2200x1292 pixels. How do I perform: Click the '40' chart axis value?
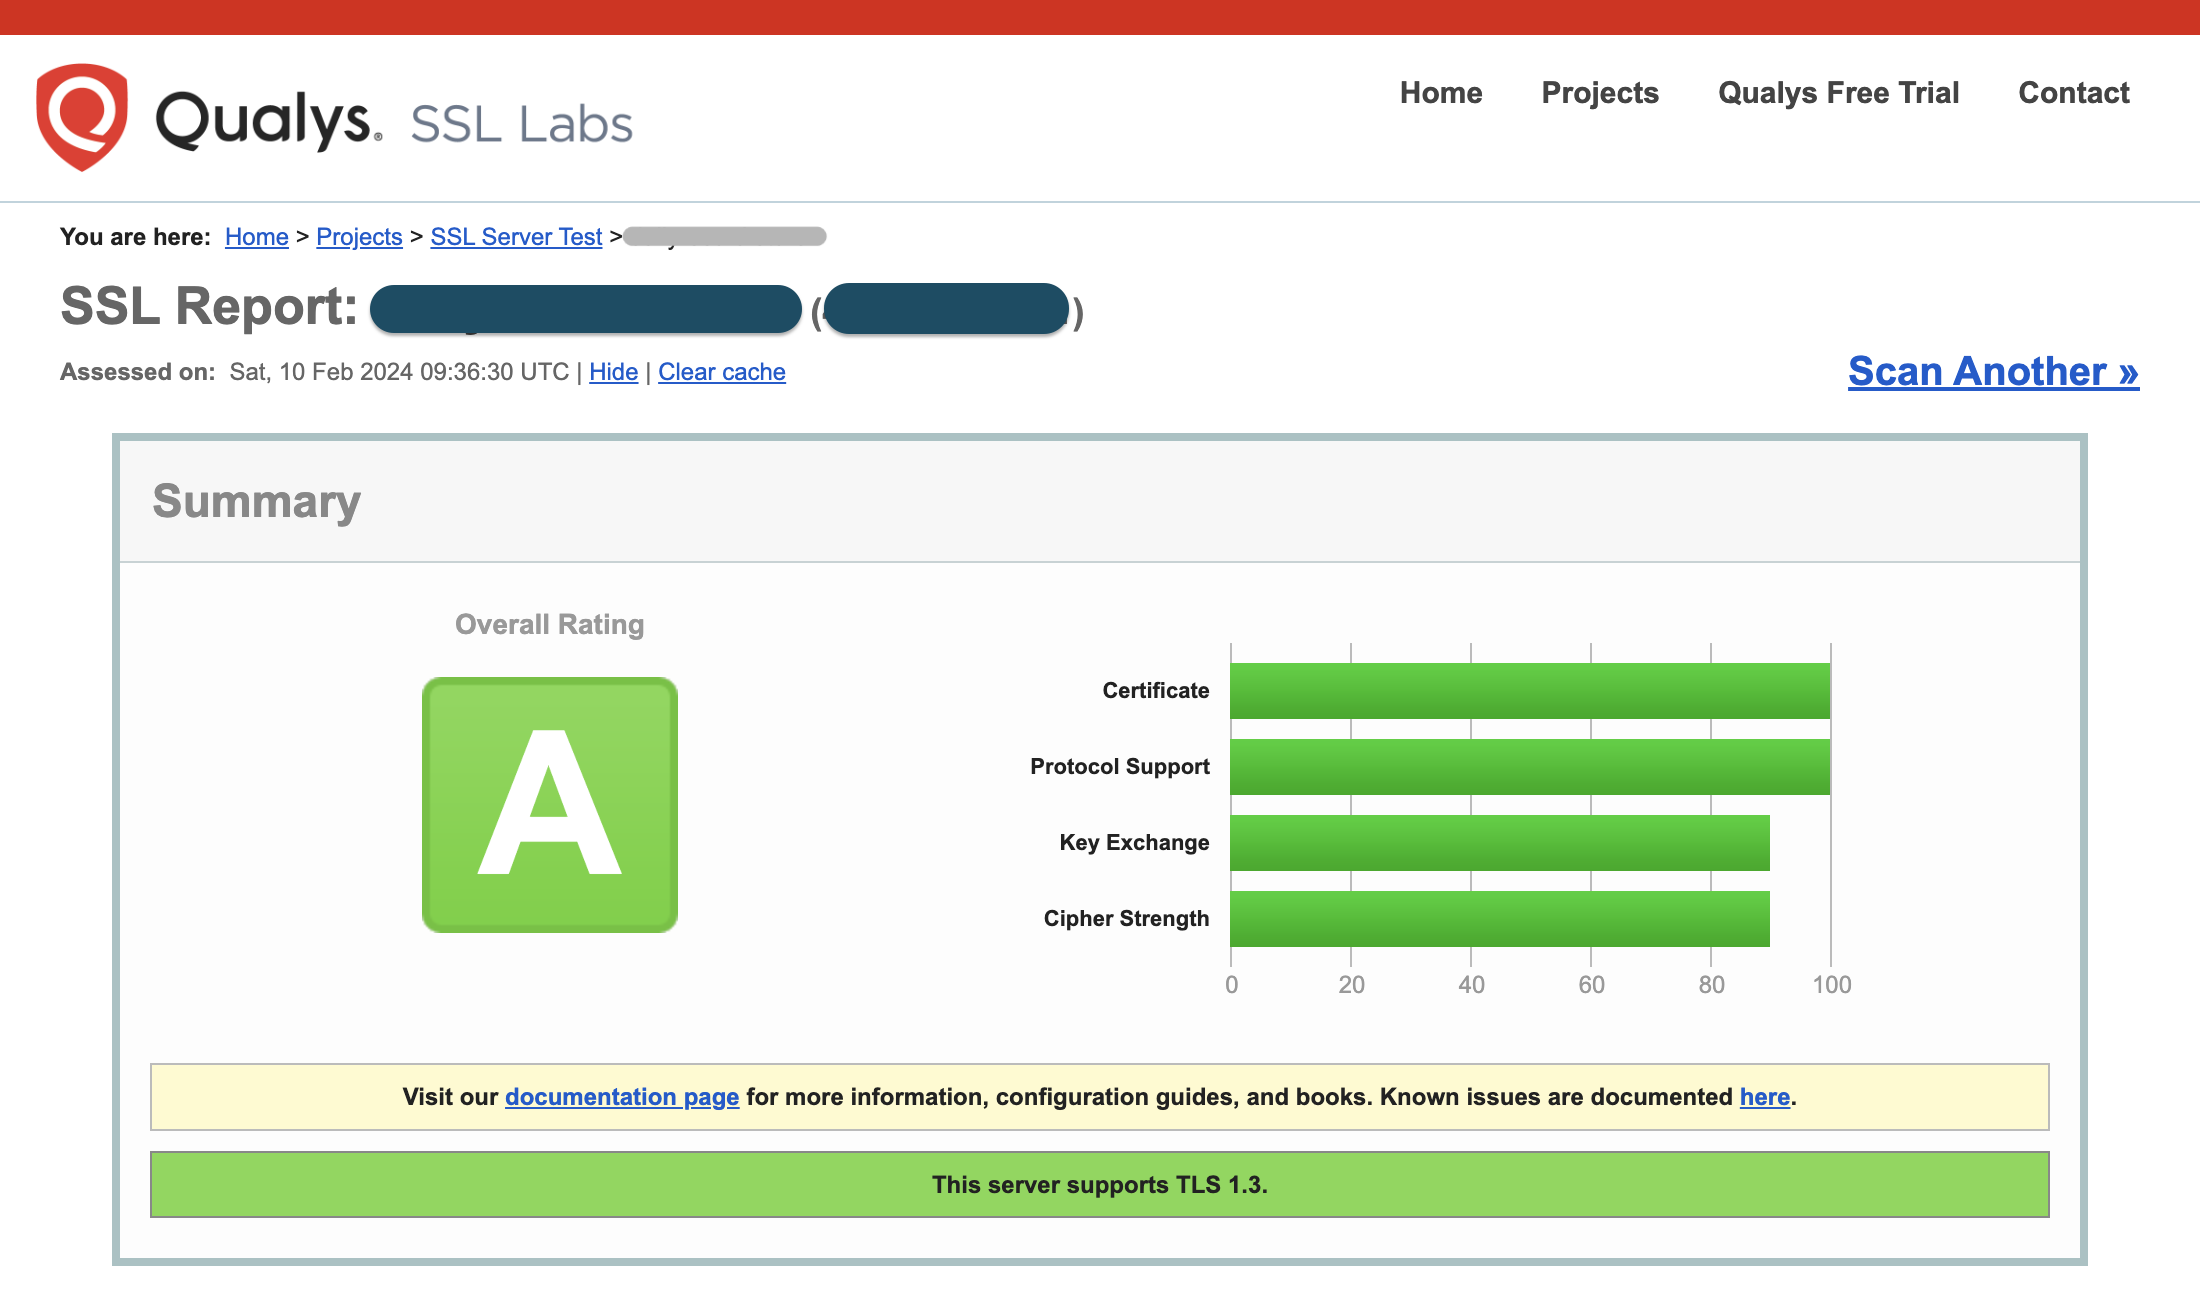[1472, 985]
